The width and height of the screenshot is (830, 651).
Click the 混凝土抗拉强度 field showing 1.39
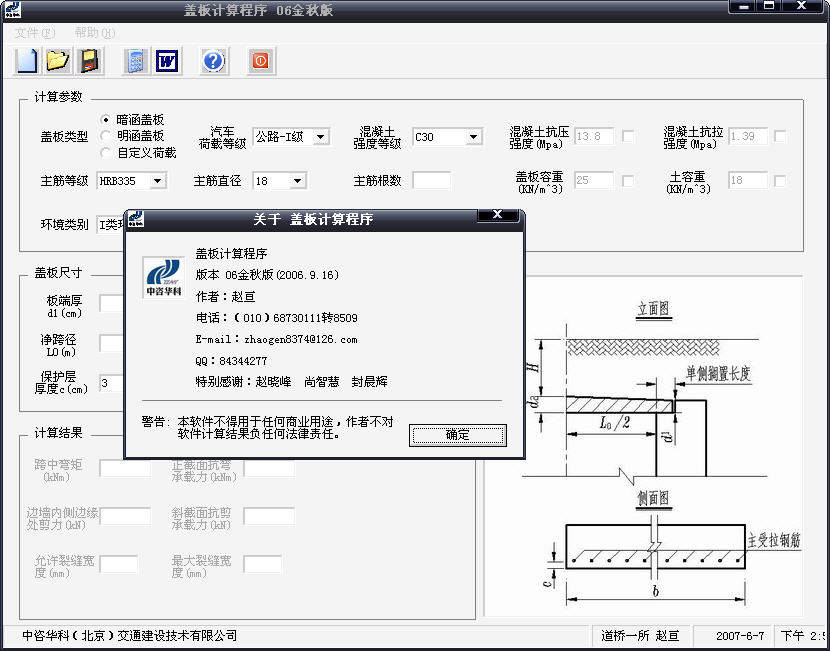[x=747, y=137]
